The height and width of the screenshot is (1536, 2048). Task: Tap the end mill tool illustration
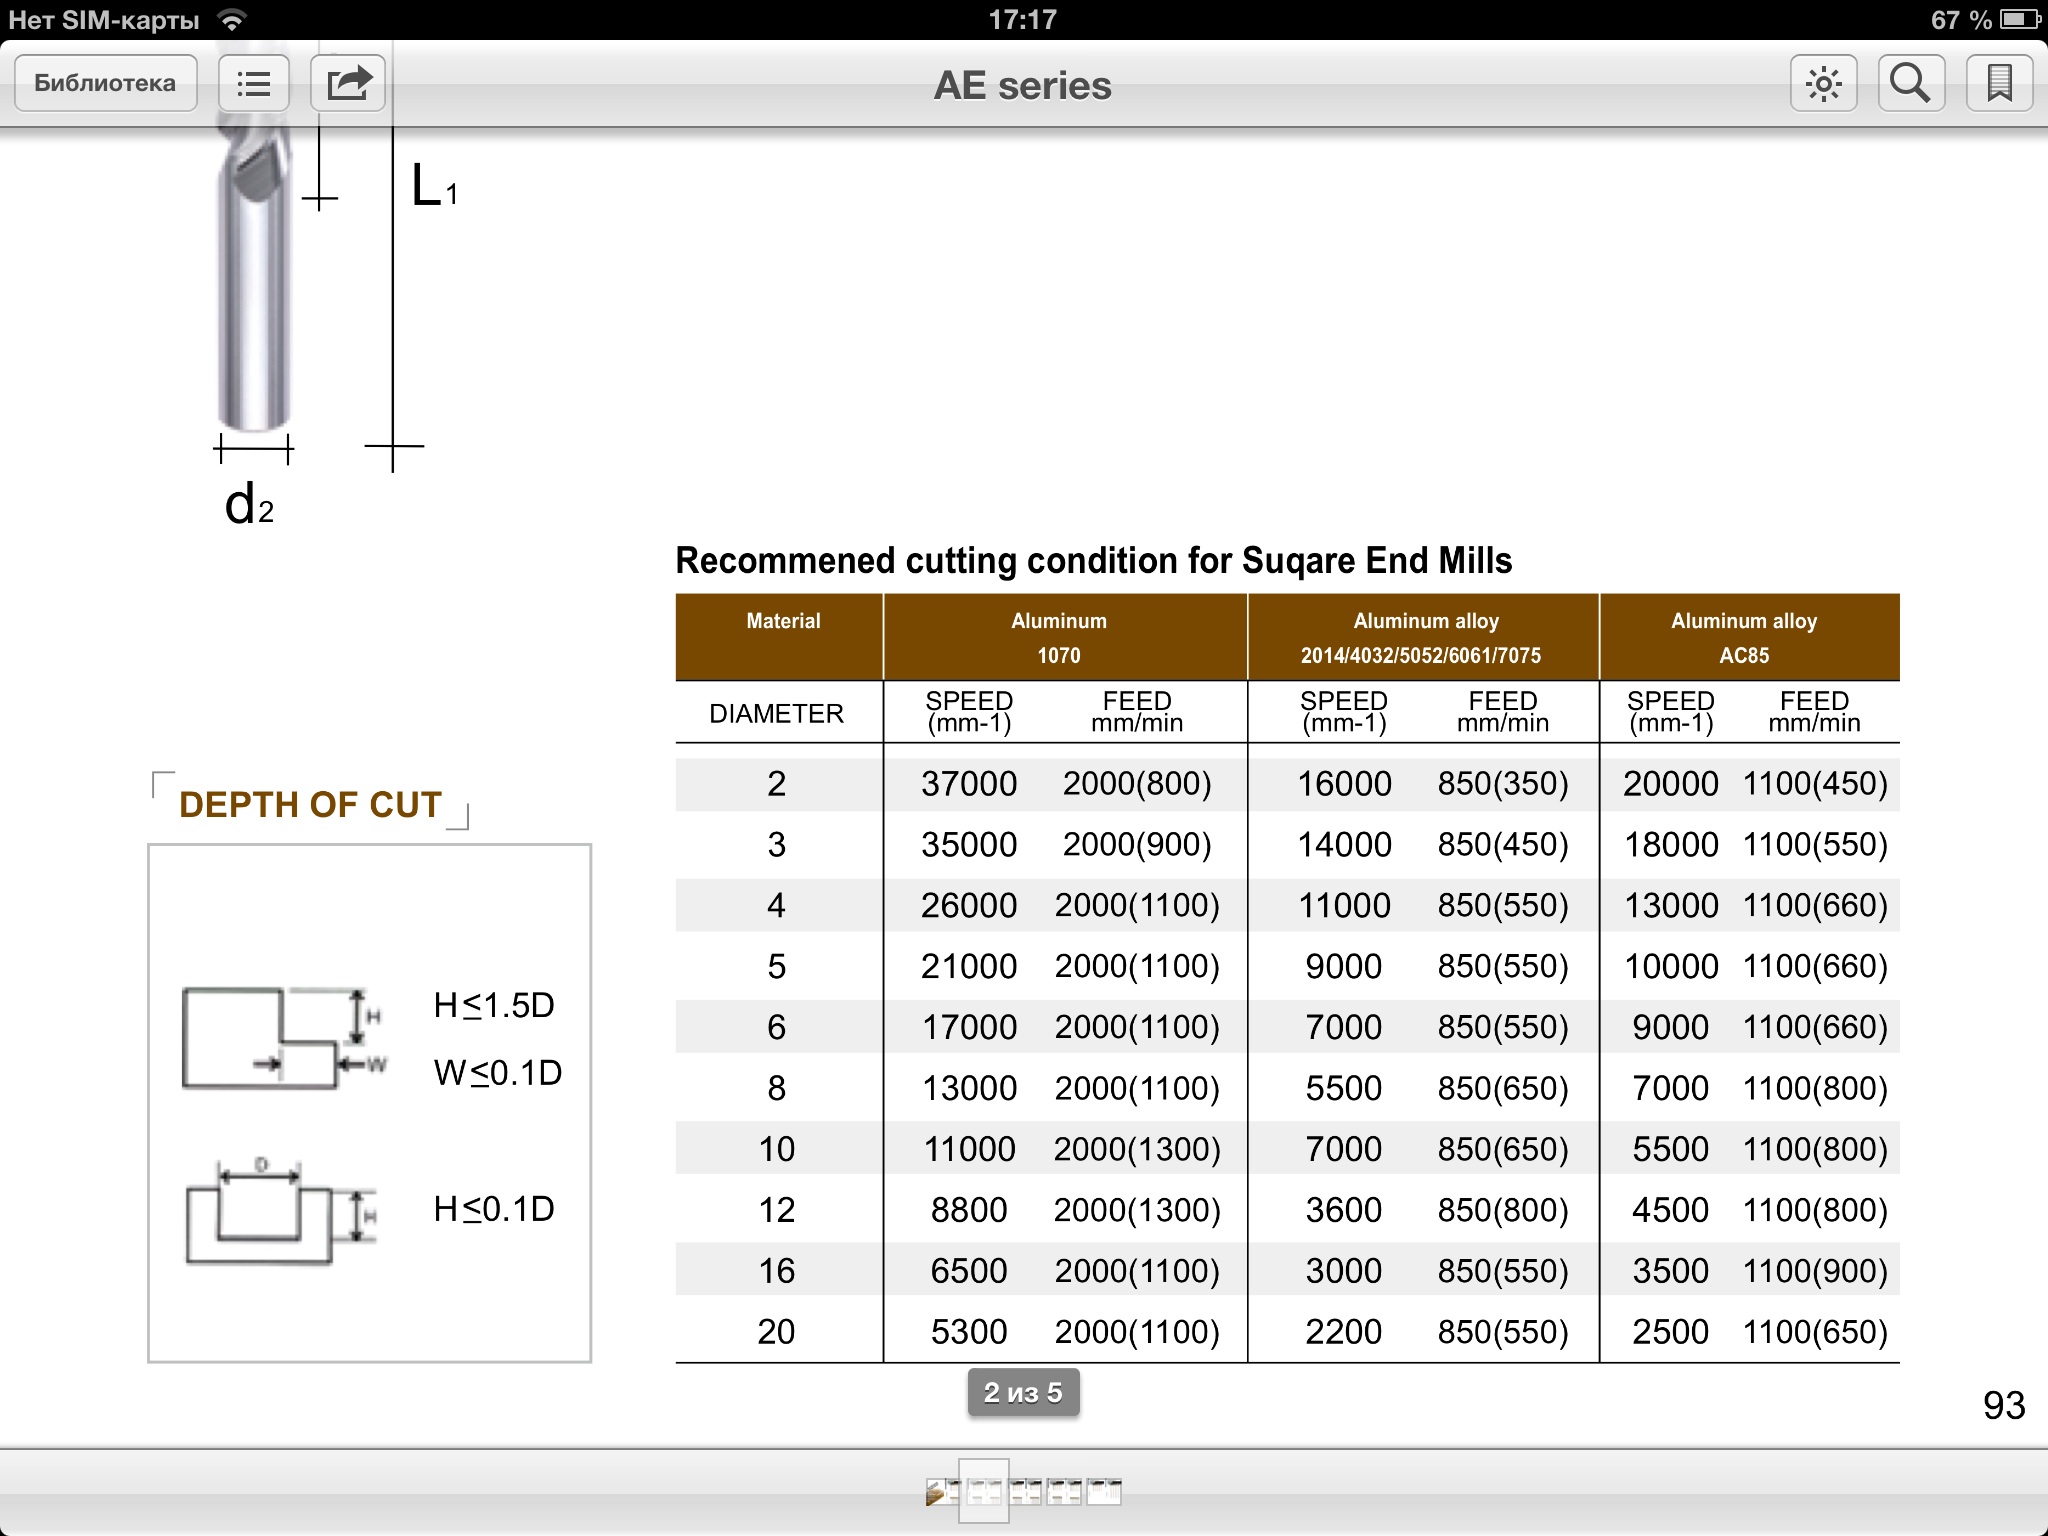254,290
